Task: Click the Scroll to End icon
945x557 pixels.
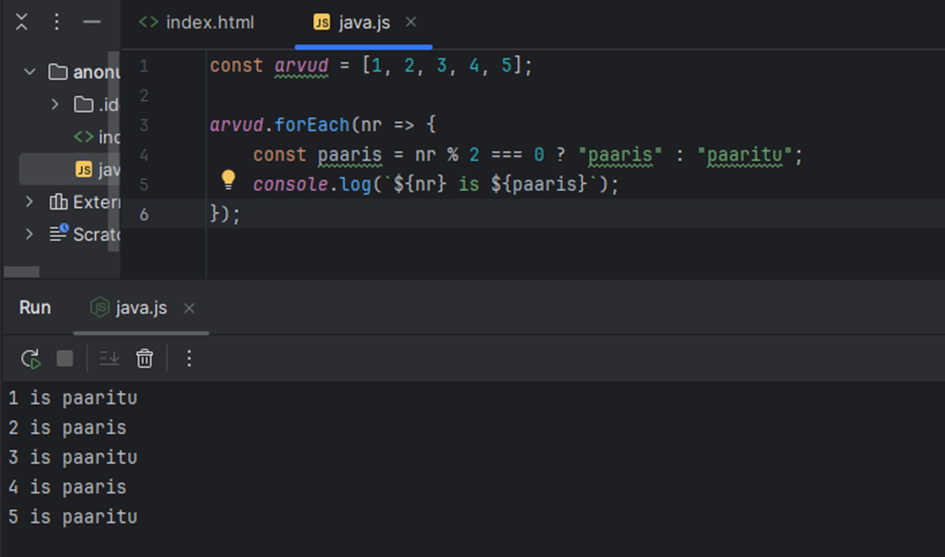Action: coord(109,358)
